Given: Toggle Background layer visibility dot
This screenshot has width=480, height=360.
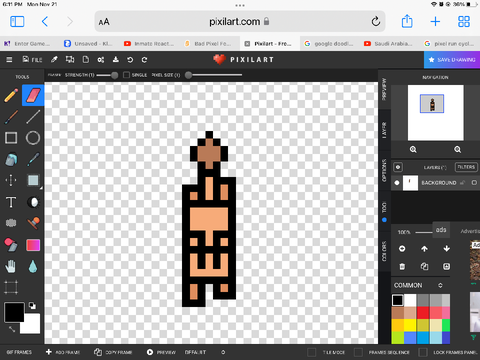Looking at the screenshot, I should [397, 183].
